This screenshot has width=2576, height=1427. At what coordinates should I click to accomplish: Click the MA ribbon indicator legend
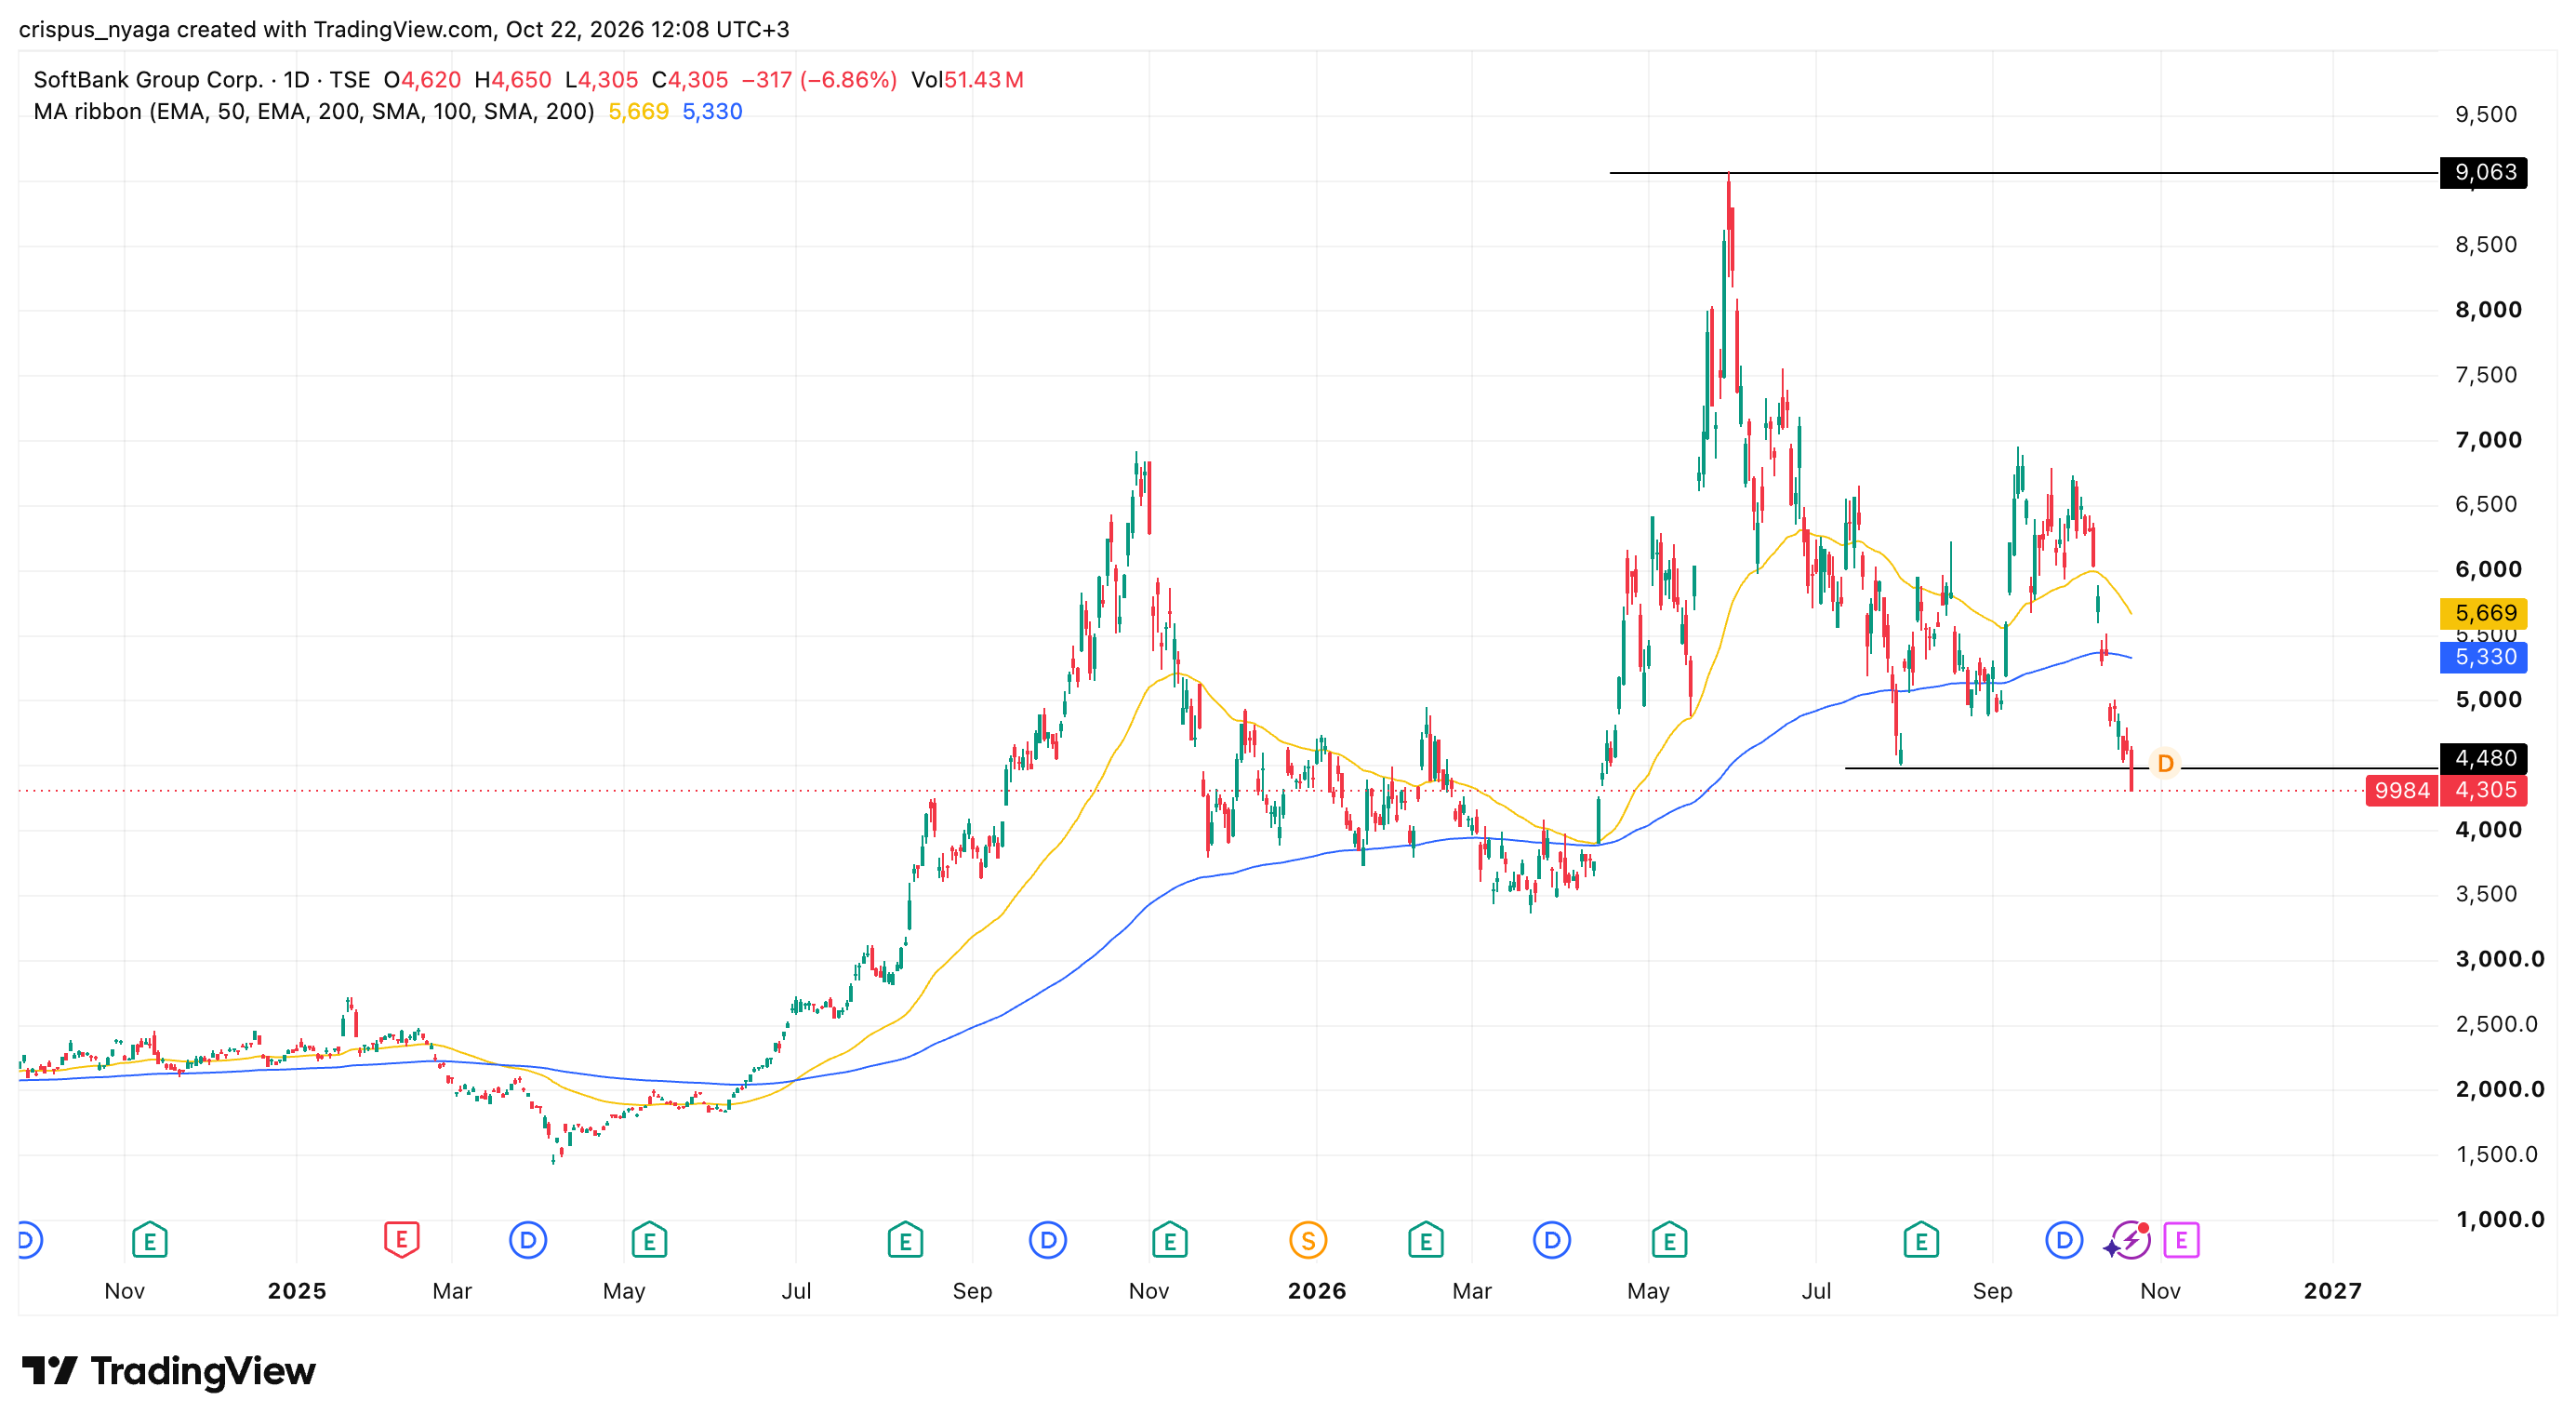pos(313,112)
